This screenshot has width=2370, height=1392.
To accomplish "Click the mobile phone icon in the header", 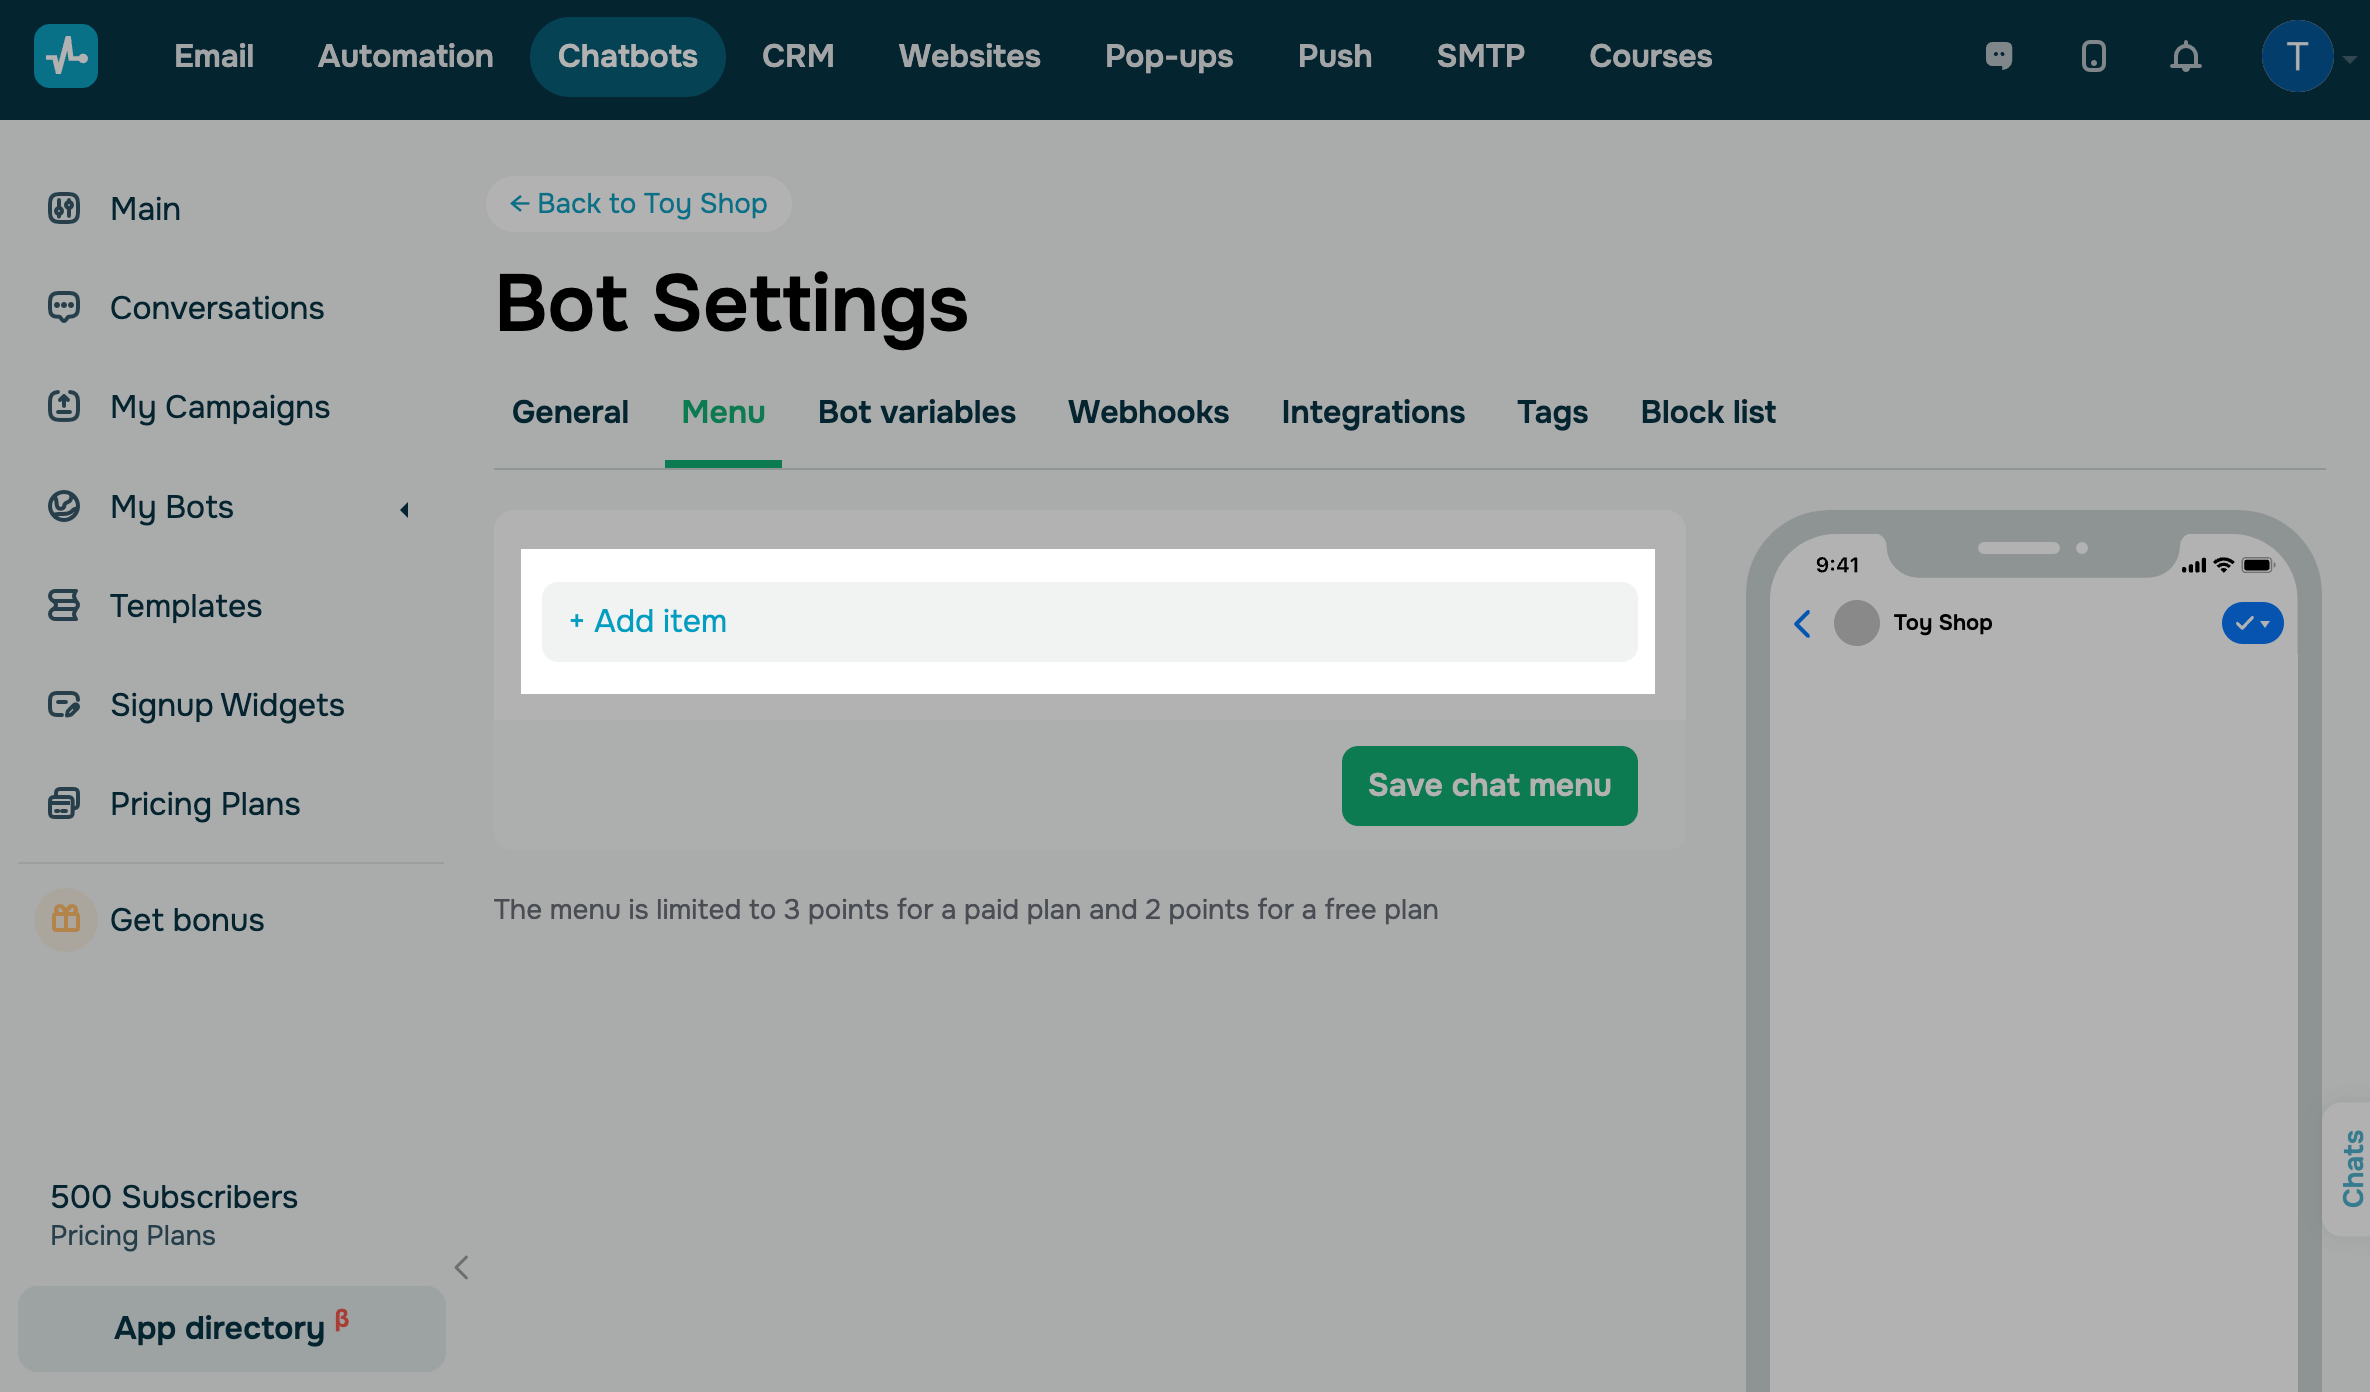I will tap(2093, 56).
